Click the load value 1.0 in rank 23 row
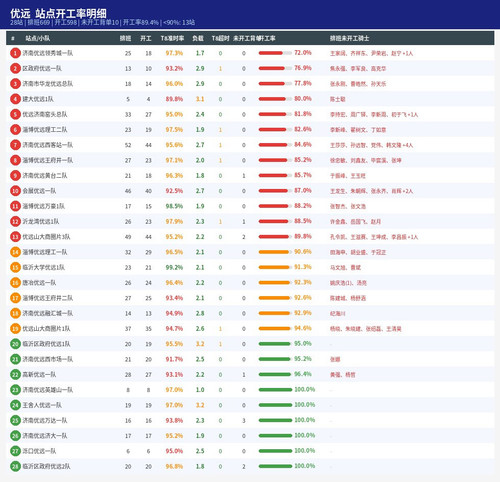The height and width of the screenshot is (482, 500). point(200,390)
